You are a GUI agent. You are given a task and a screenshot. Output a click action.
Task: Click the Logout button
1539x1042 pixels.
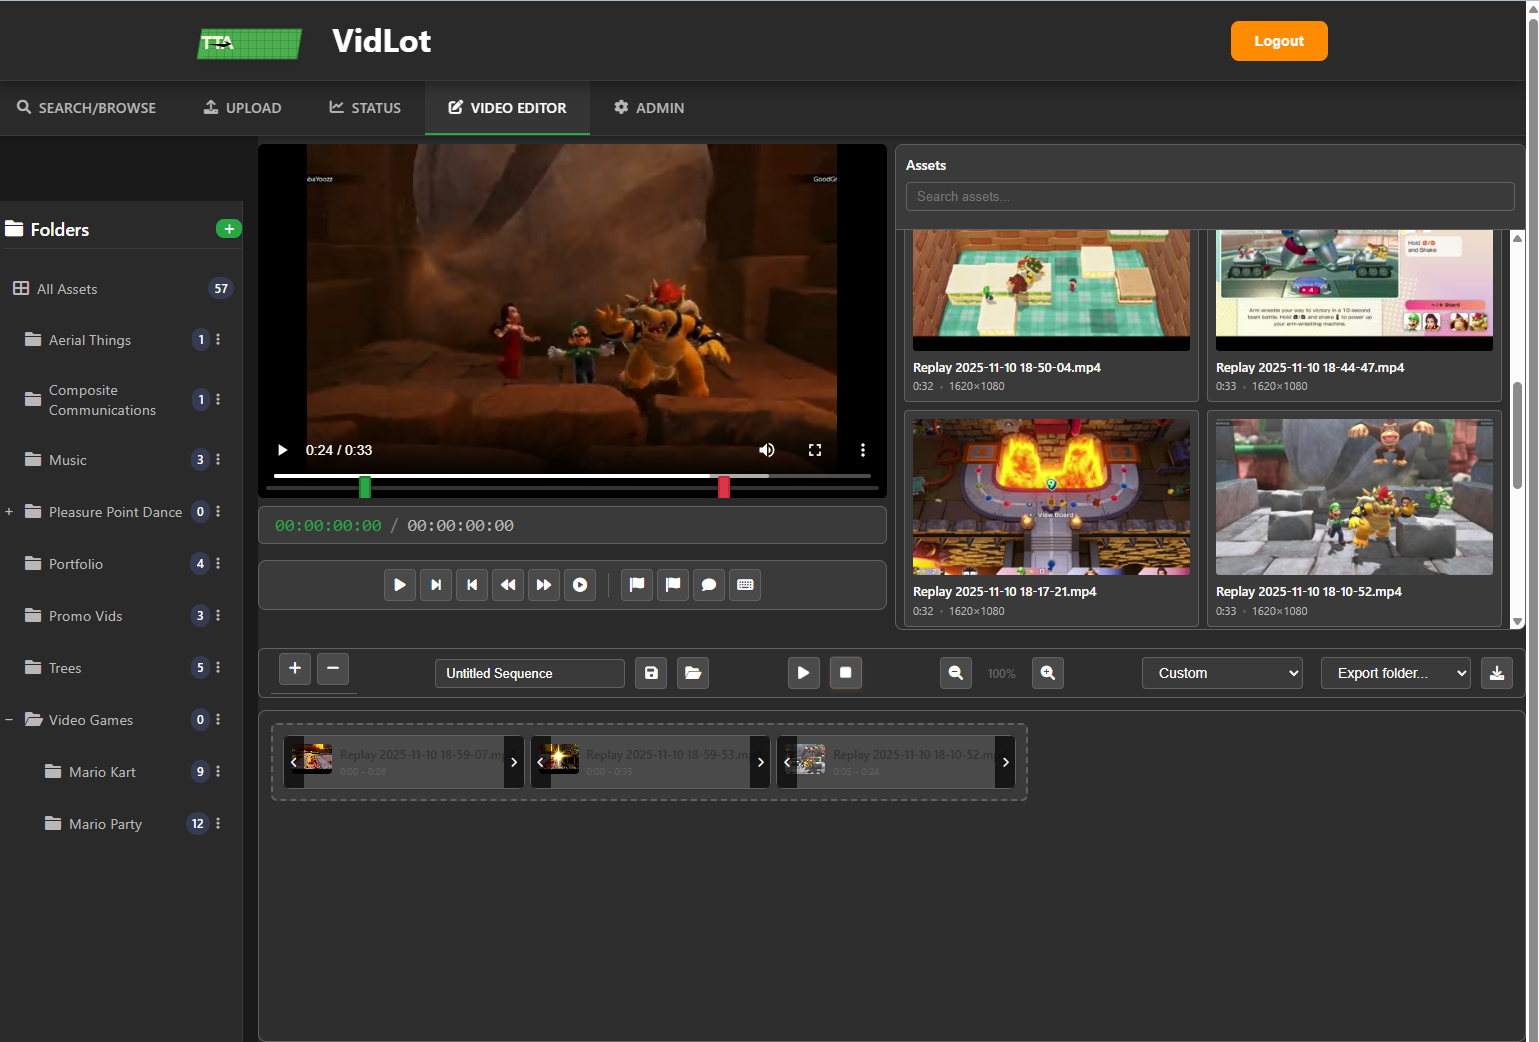point(1279,41)
